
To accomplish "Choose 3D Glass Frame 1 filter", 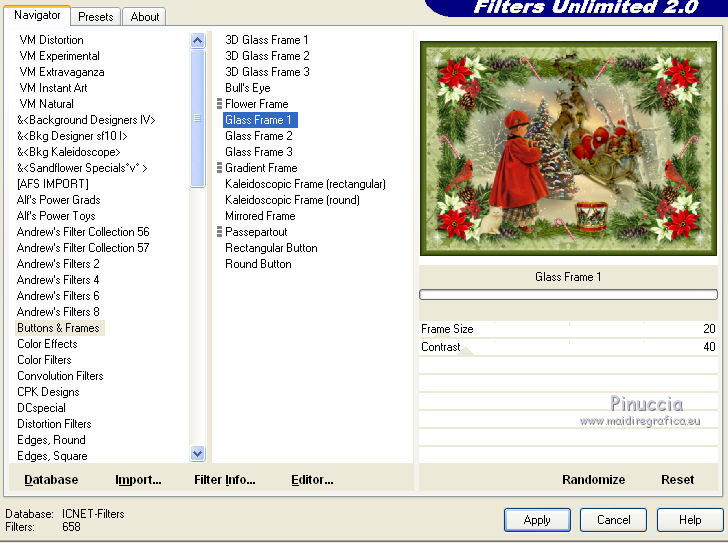I will point(266,40).
